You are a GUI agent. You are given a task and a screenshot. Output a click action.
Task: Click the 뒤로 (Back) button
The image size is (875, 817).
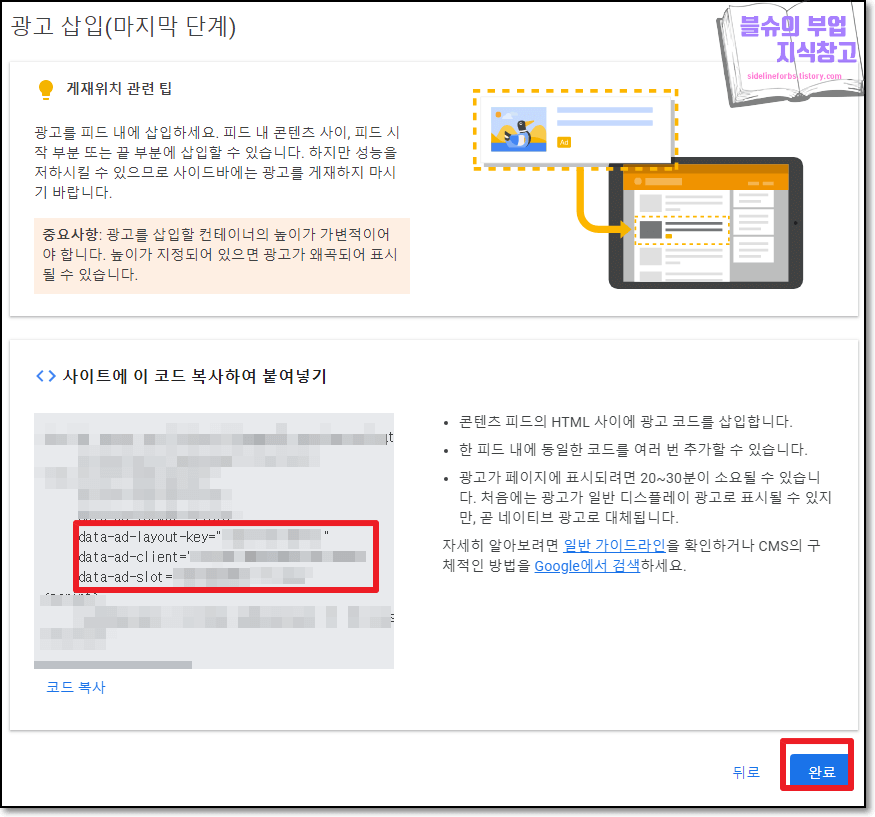point(746,772)
